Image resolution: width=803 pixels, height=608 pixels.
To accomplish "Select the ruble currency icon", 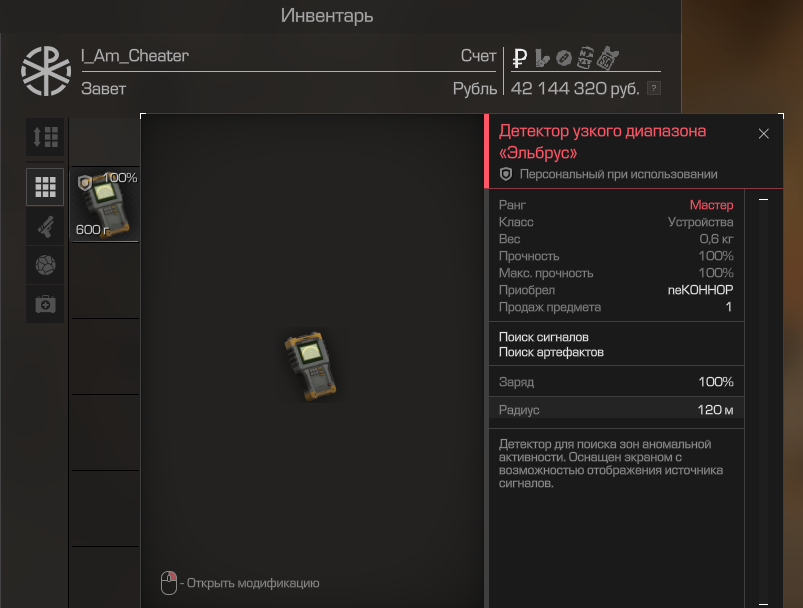I will pyautogui.click(x=520, y=58).
